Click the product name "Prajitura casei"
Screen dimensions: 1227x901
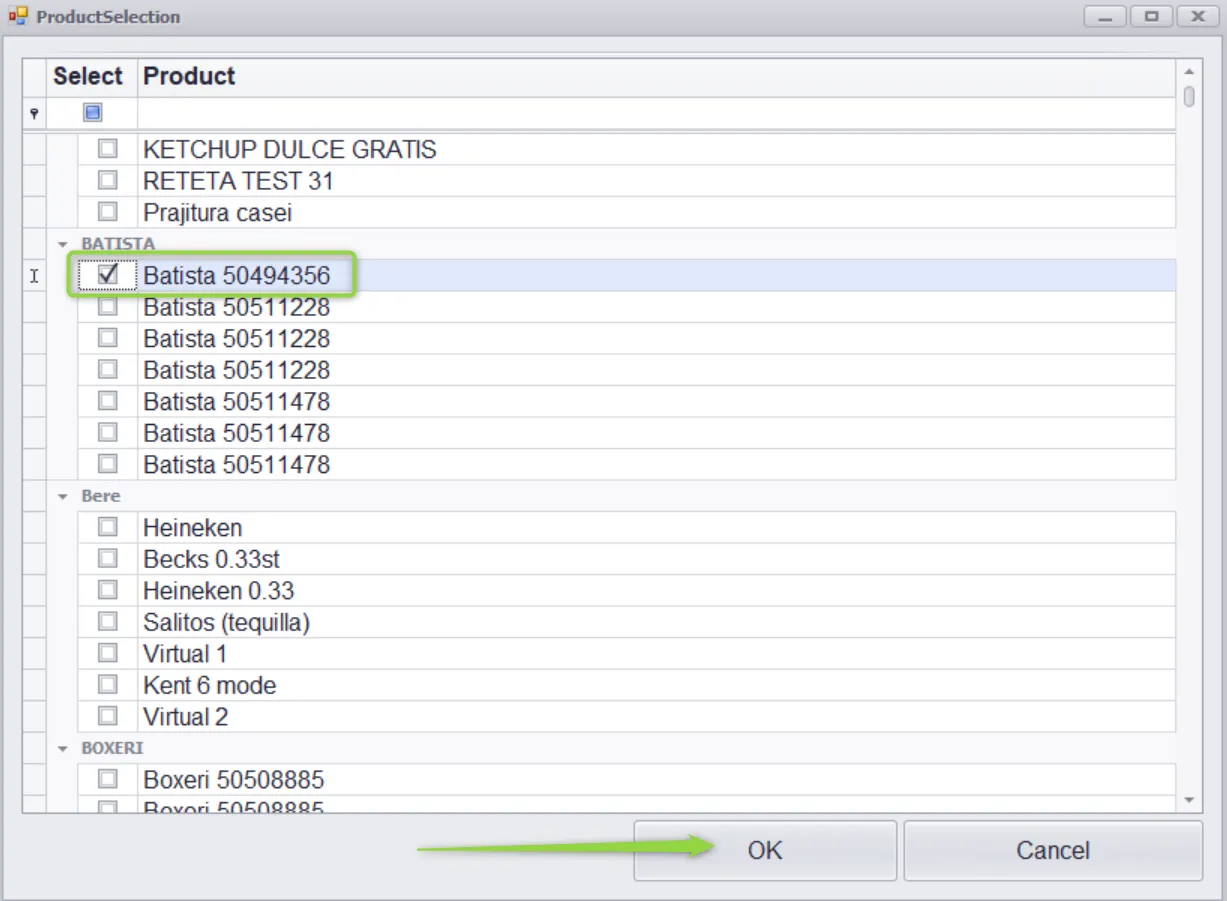tap(218, 213)
